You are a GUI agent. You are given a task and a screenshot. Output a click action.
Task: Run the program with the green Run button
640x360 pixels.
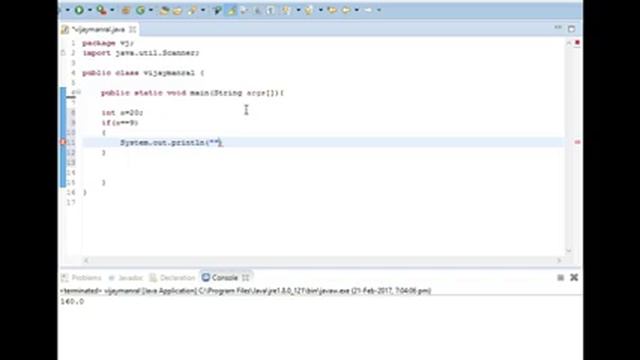click(79, 10)
